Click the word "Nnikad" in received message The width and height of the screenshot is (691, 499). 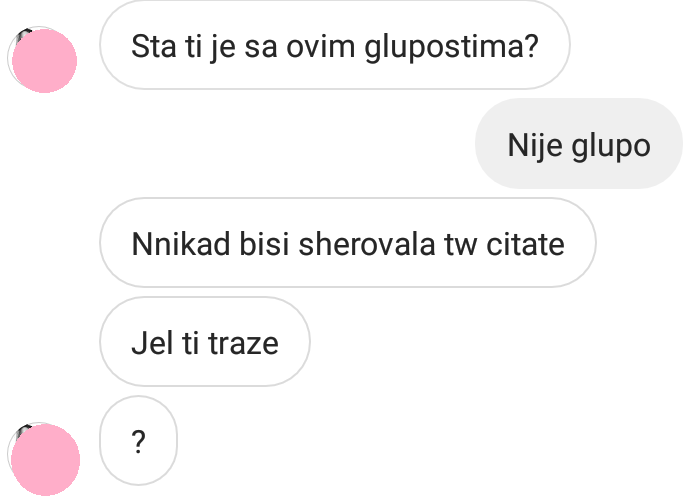181,244
